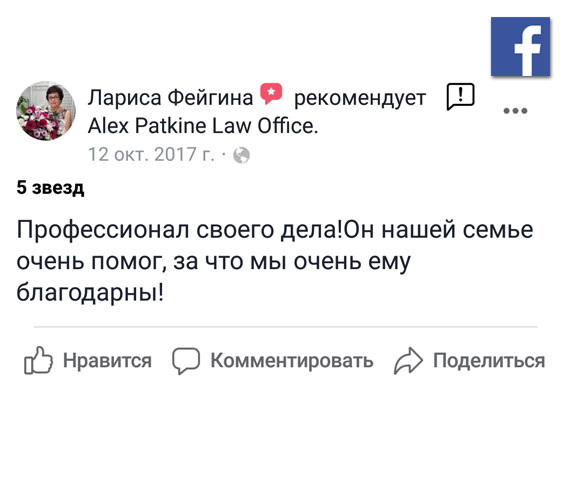
Task: Click the comment speech bubble icon
Action: pos(186,361)
